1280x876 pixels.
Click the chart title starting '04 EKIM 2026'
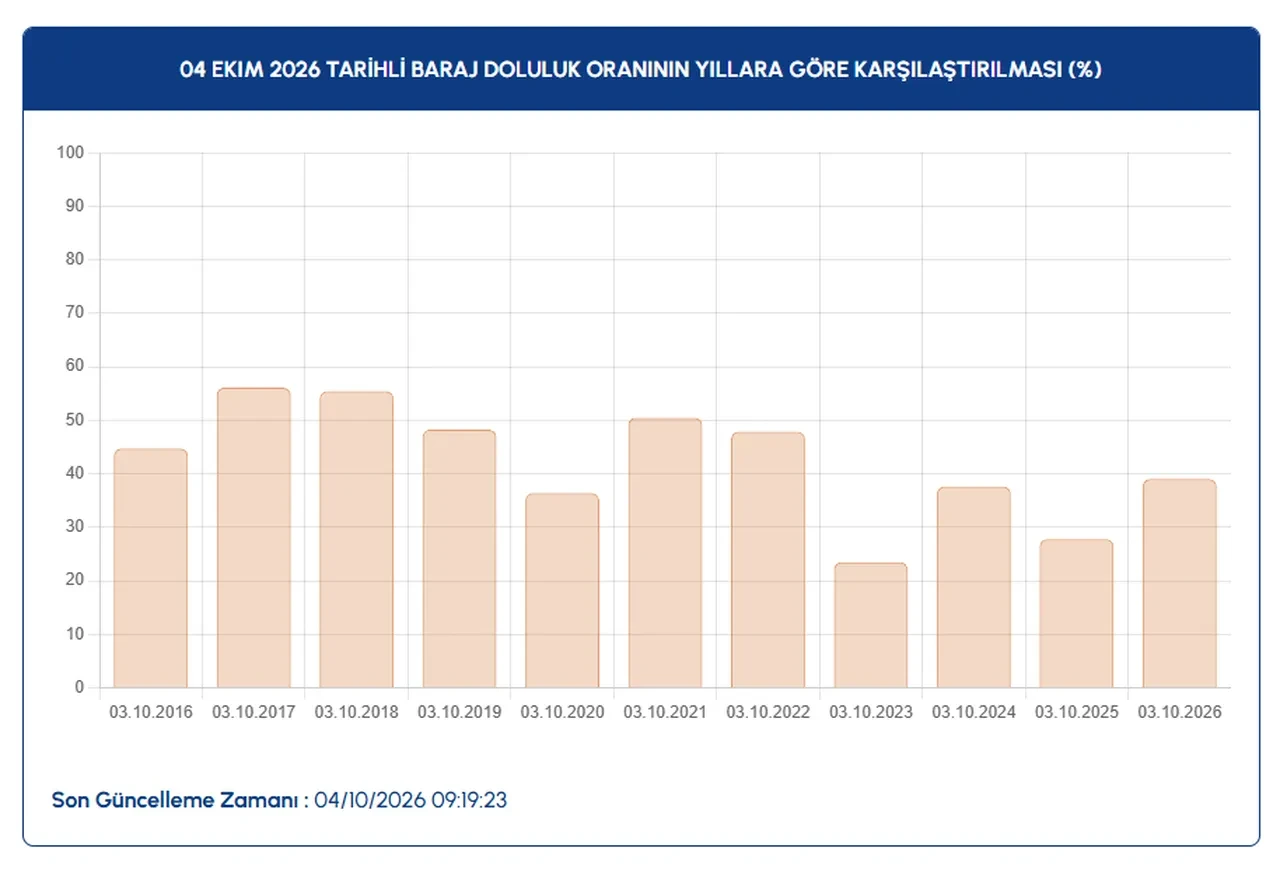click(x=641, y=70)
